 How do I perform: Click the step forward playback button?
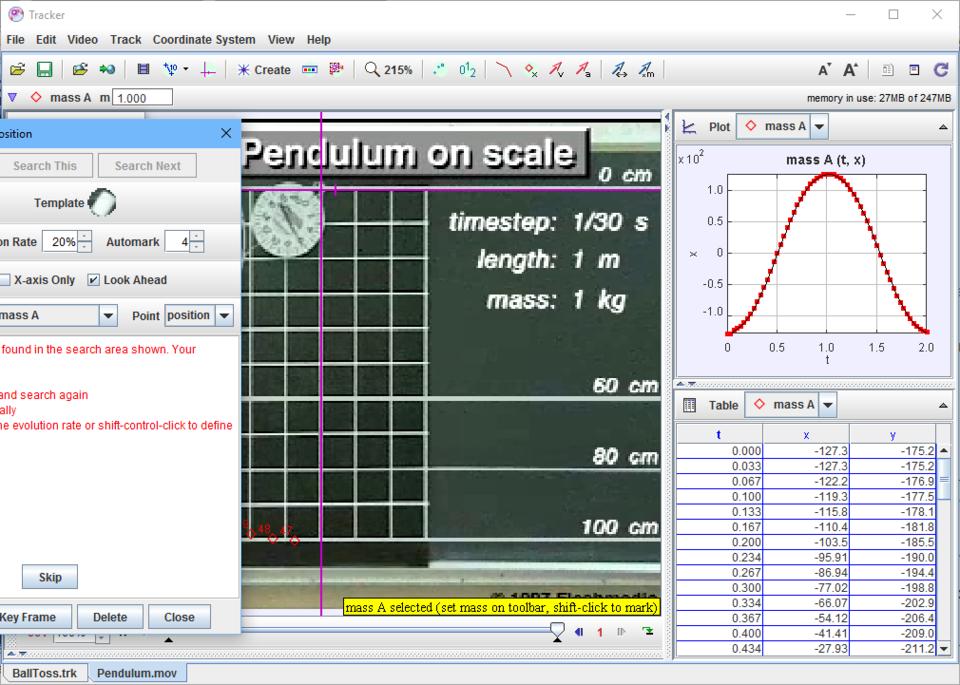pyautogui.click(x=621, y=632)
